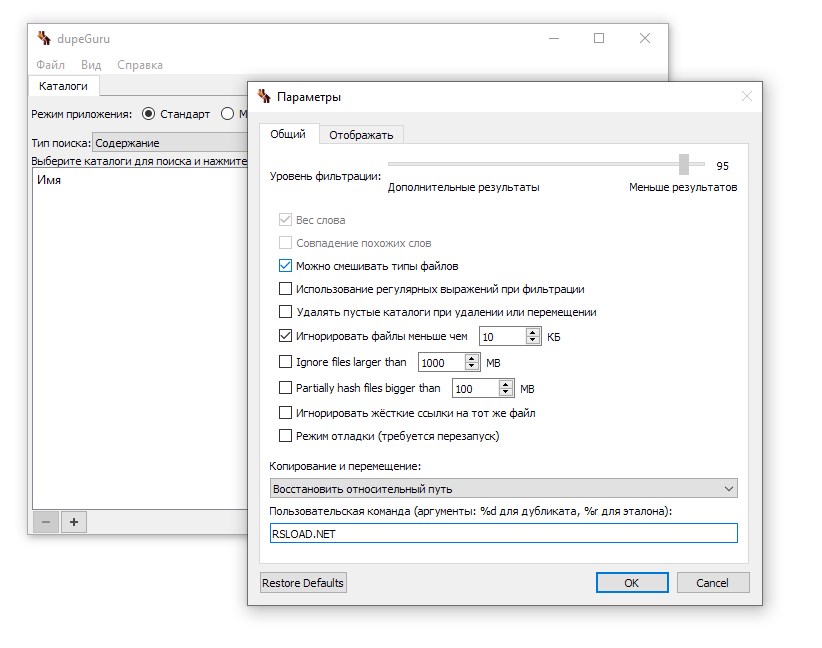Enable 'Использование регулярных выражений при фильтрации'
The image size is (822, 648).
285,289
